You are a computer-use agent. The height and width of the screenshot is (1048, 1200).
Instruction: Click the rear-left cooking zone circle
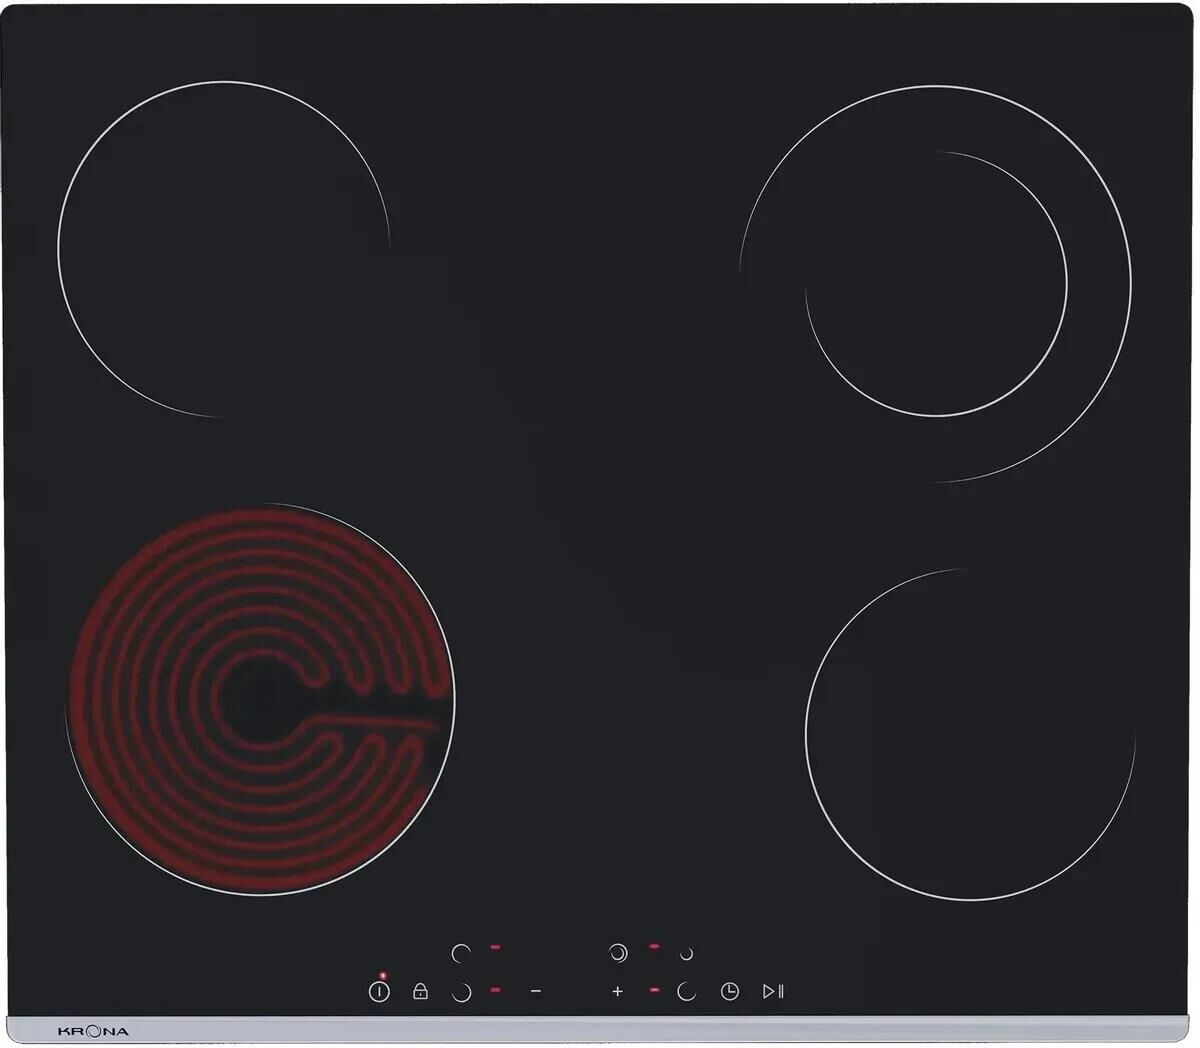coord(223,250)
